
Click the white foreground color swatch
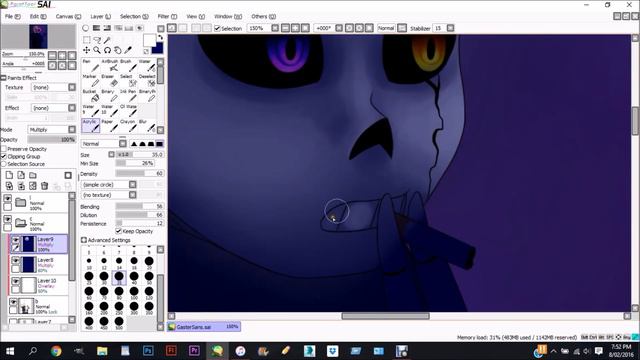point(149,40)
